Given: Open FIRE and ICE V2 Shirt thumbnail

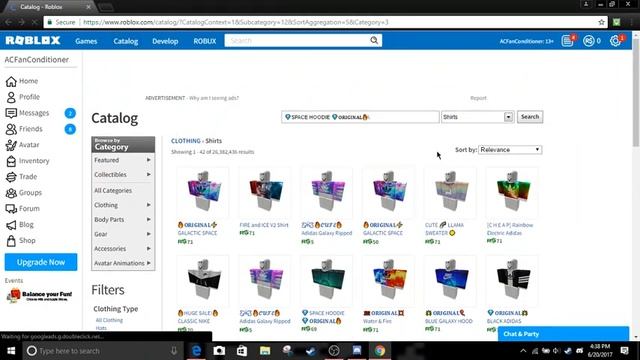Looking at the screenshot, I should [265, 192].
